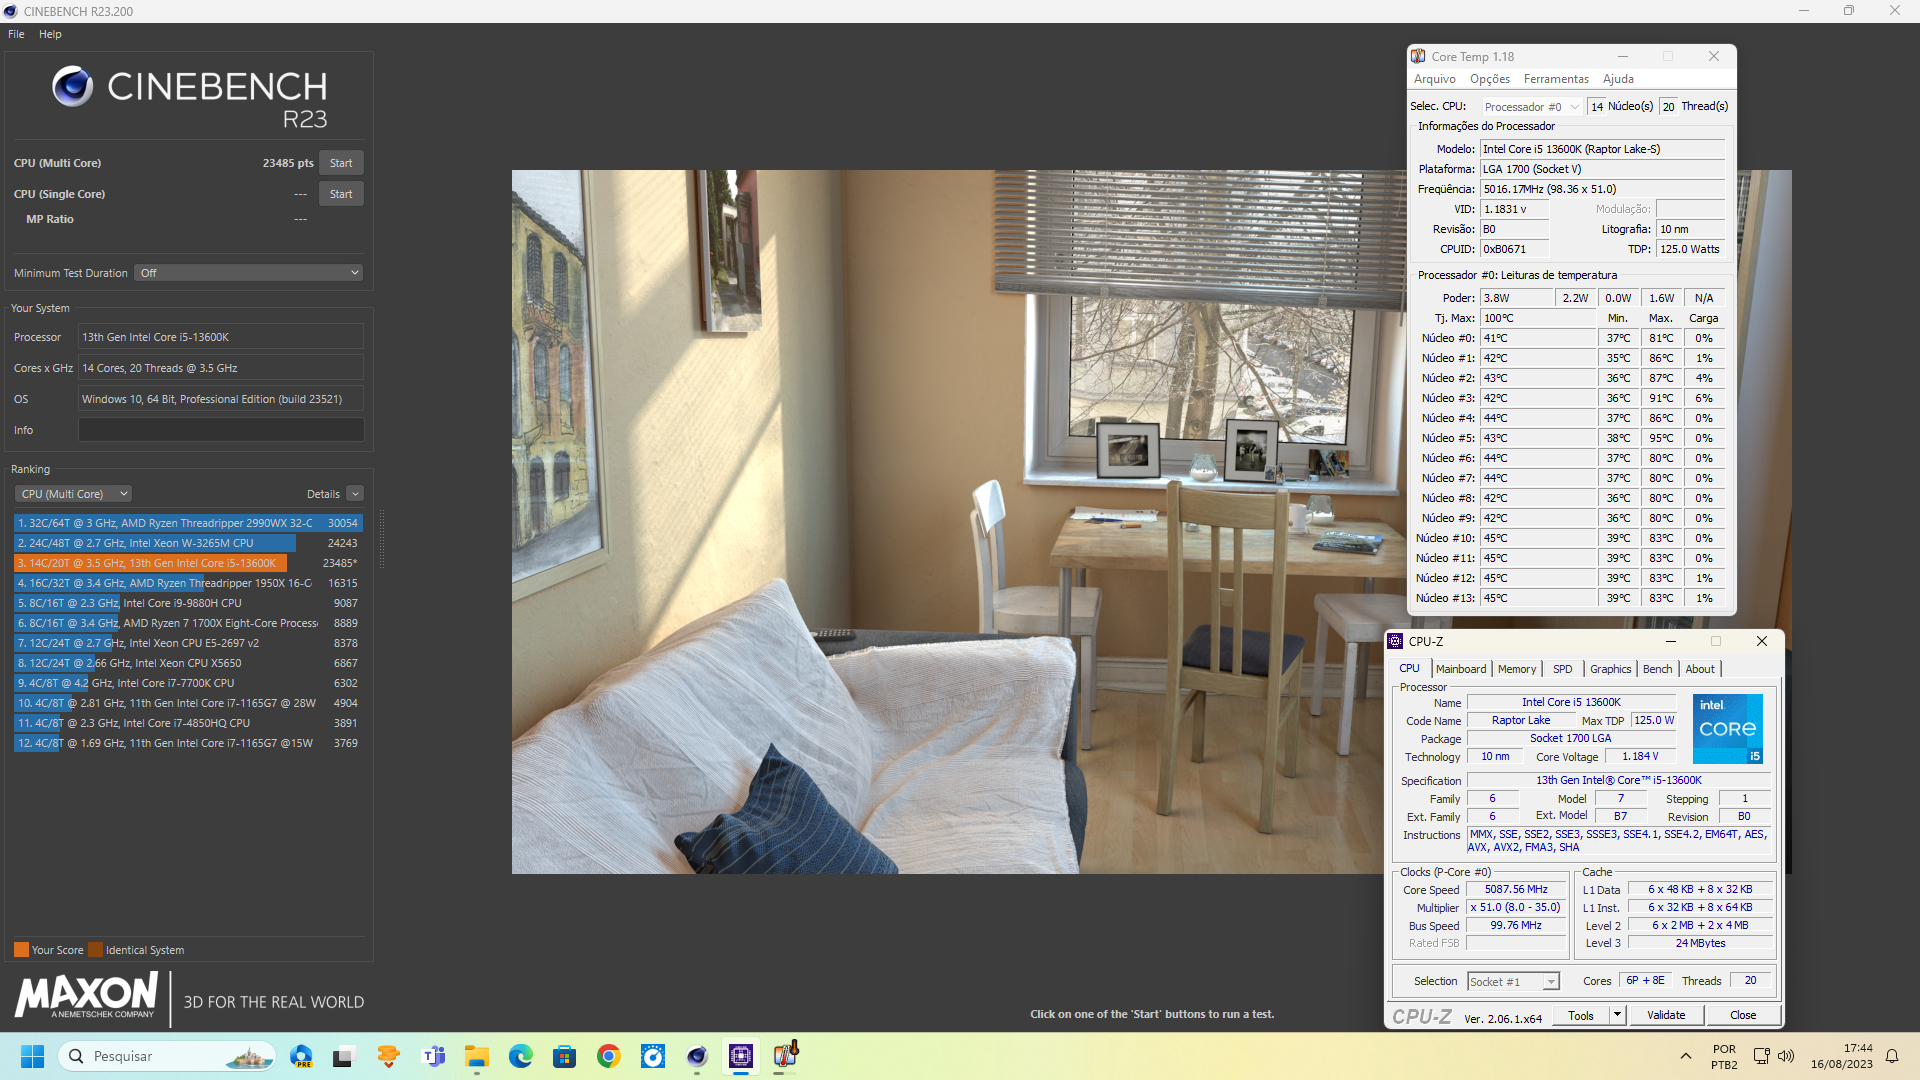Click the Cinebench logo icon

(x=73, y=87)
